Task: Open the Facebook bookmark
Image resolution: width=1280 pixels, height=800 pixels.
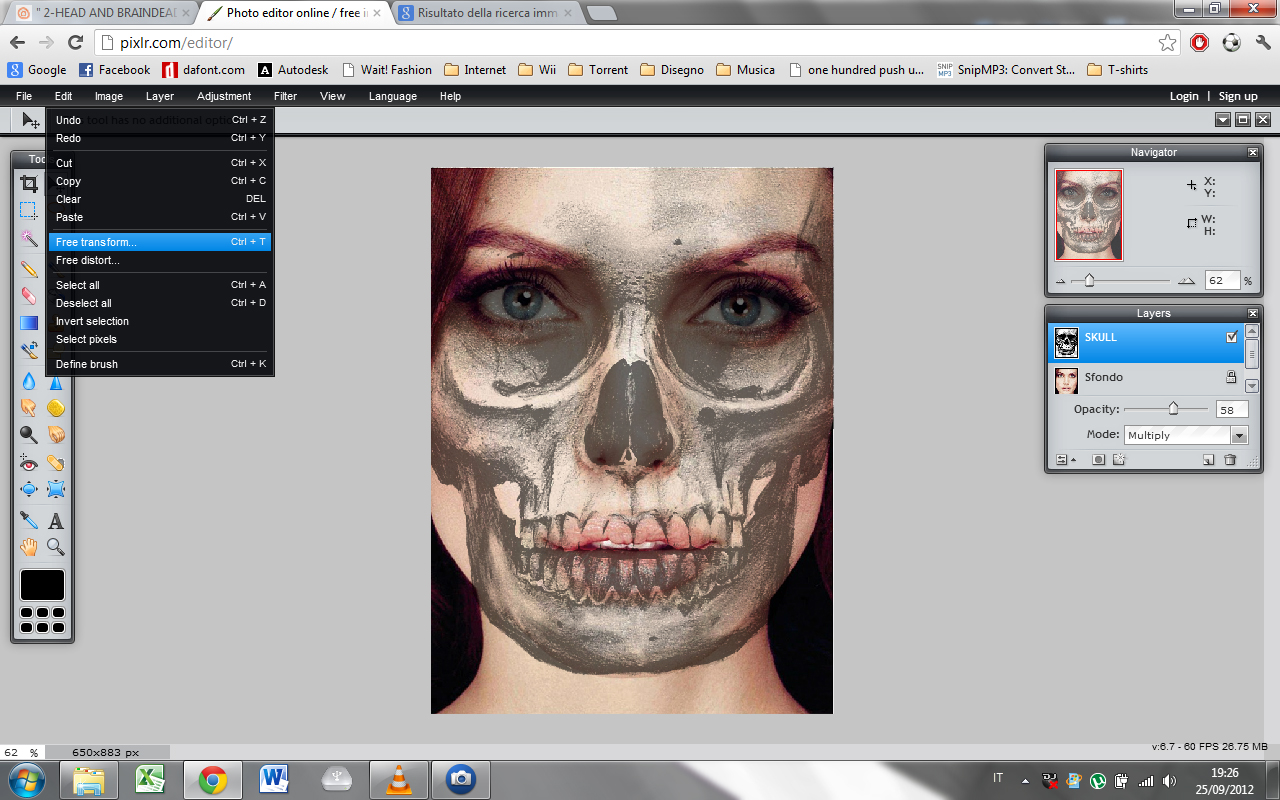Action: point(114,70)
